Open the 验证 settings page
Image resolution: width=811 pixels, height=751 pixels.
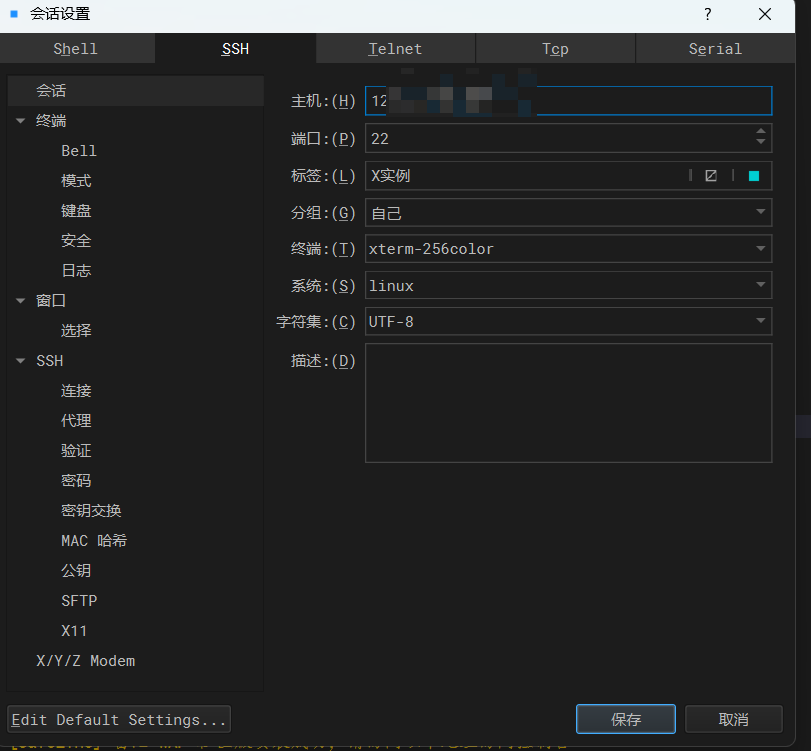(x=76, y=450)
